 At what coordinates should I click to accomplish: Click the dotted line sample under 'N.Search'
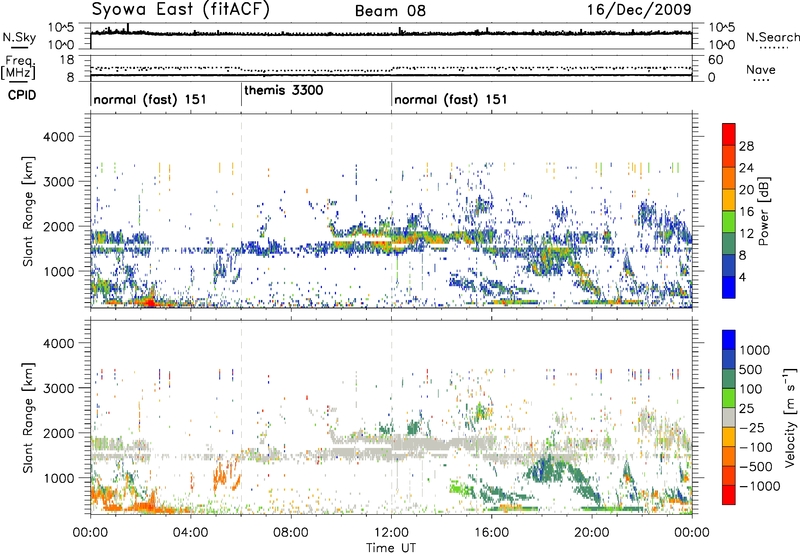773,48
